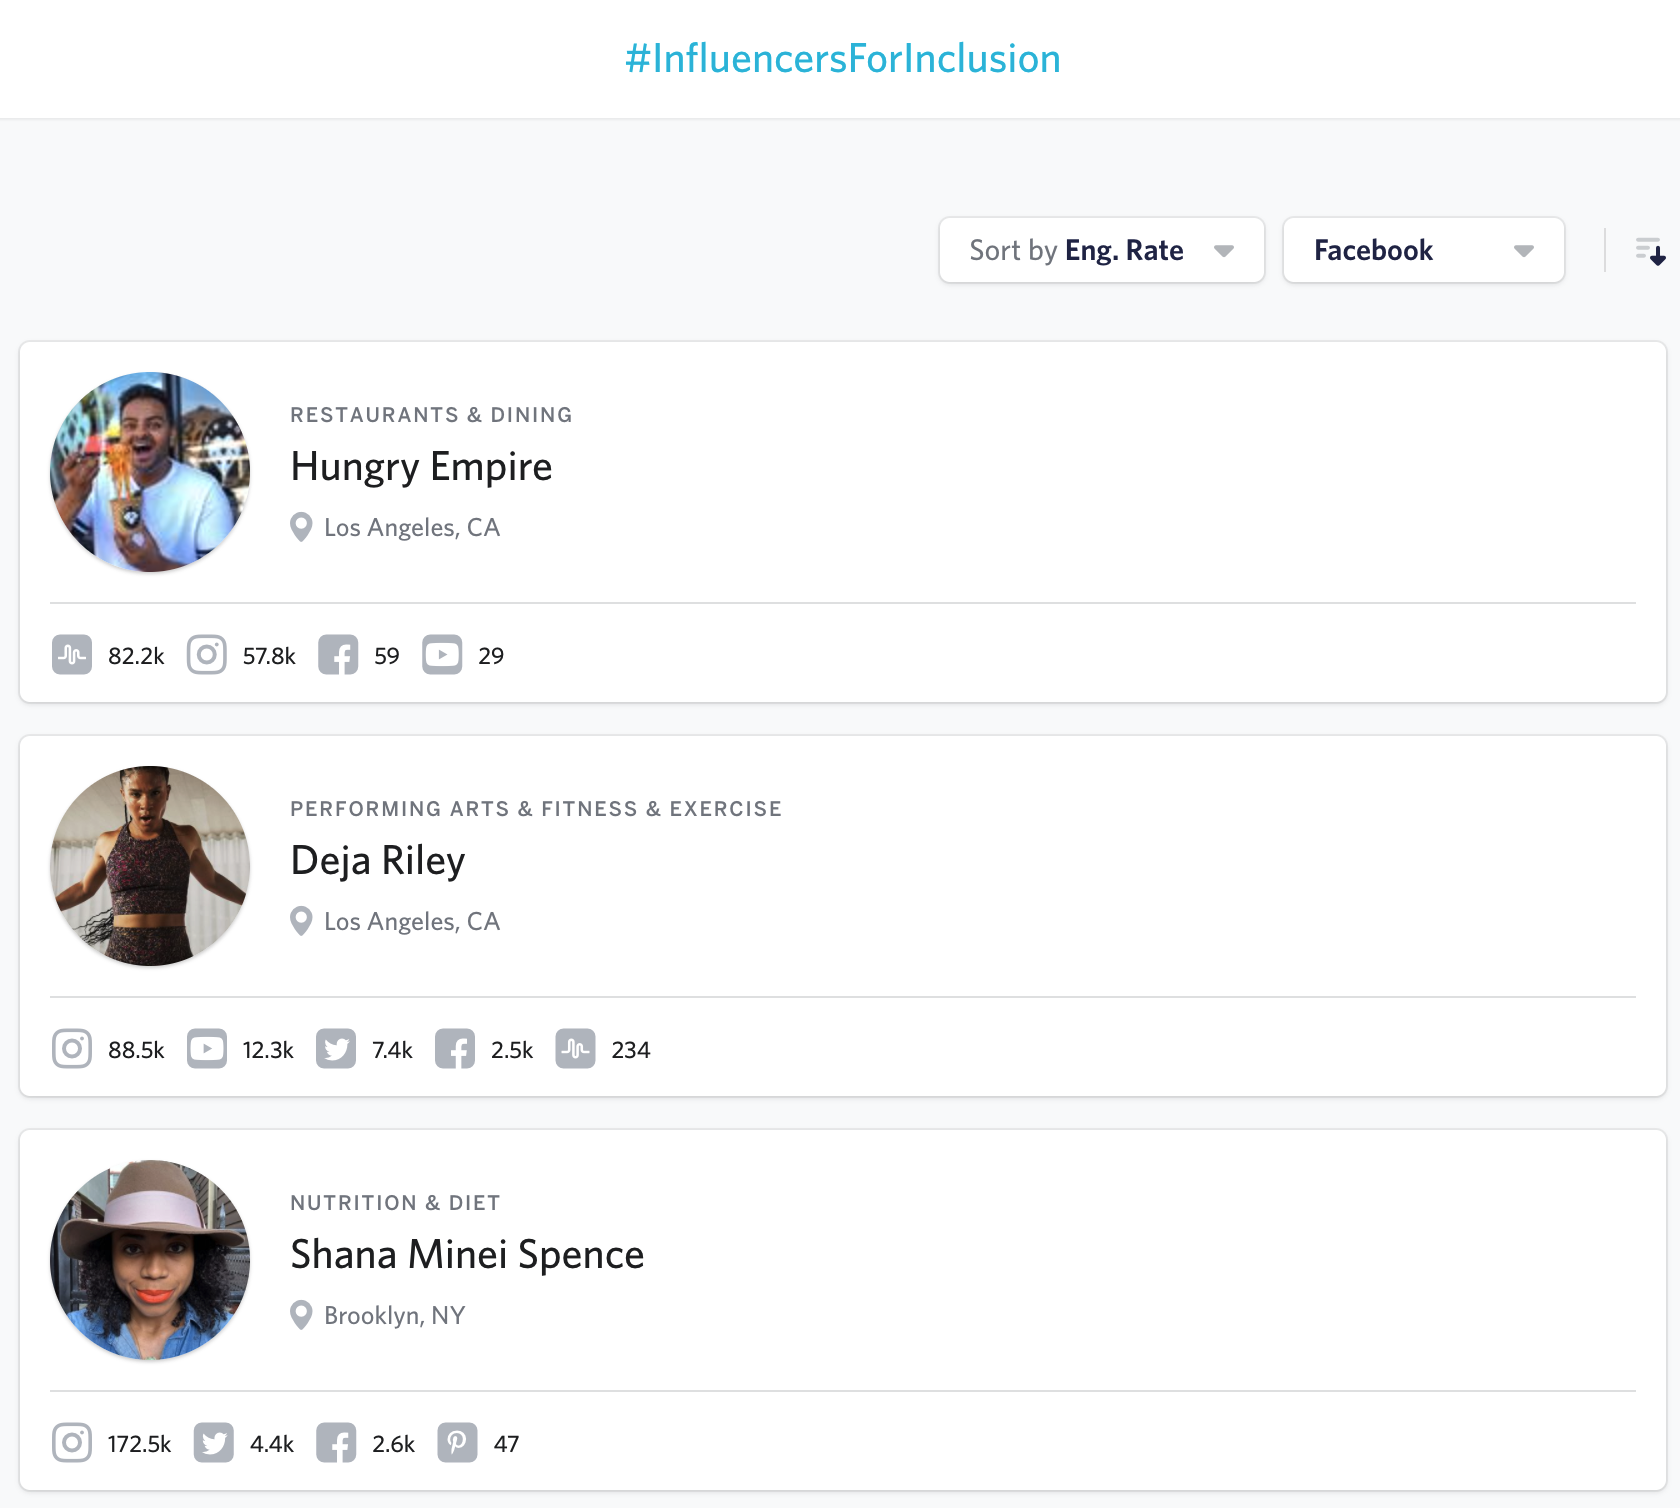
Task: Click Shana Minei Spence's profile photo
Action: 150,1260
